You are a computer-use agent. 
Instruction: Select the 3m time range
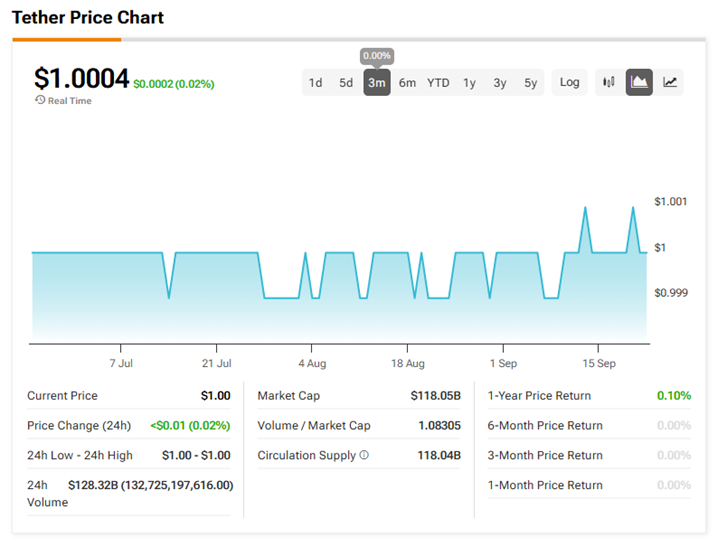coord(377,83)
